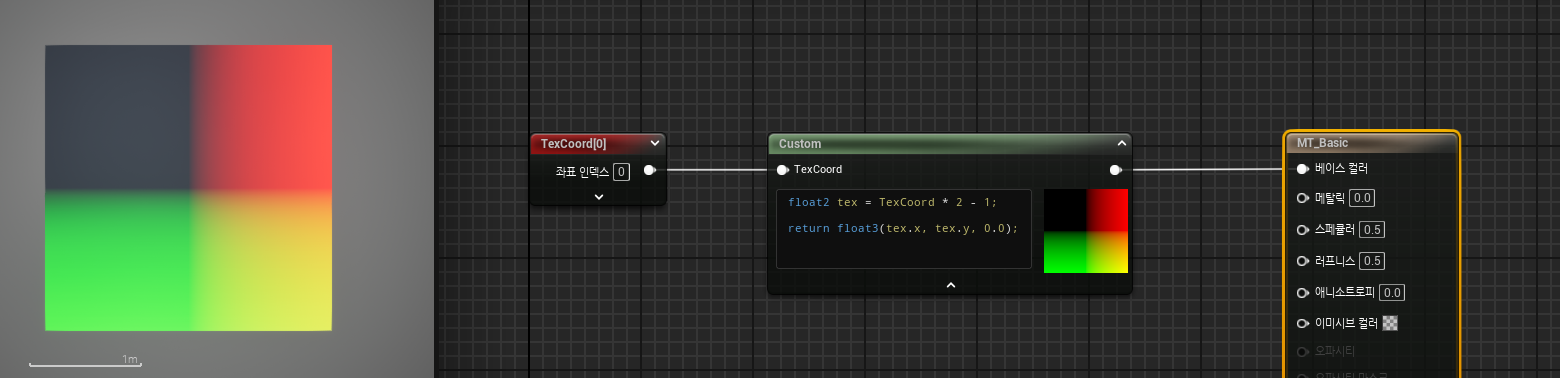
Task: Click the Custom node bottom collapse chevron
Action: point(950,285)
